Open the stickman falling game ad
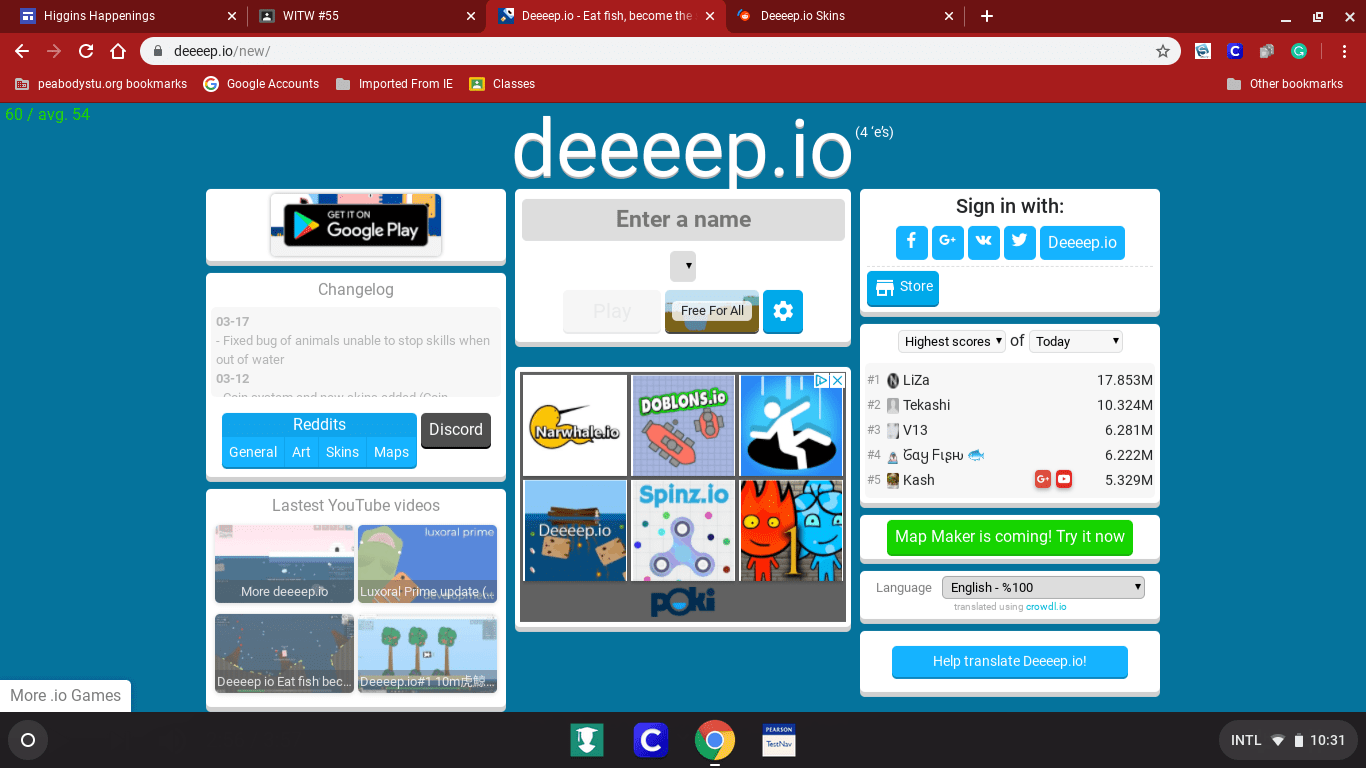The height and width of the screenshot is (768, 1366). 792,425
